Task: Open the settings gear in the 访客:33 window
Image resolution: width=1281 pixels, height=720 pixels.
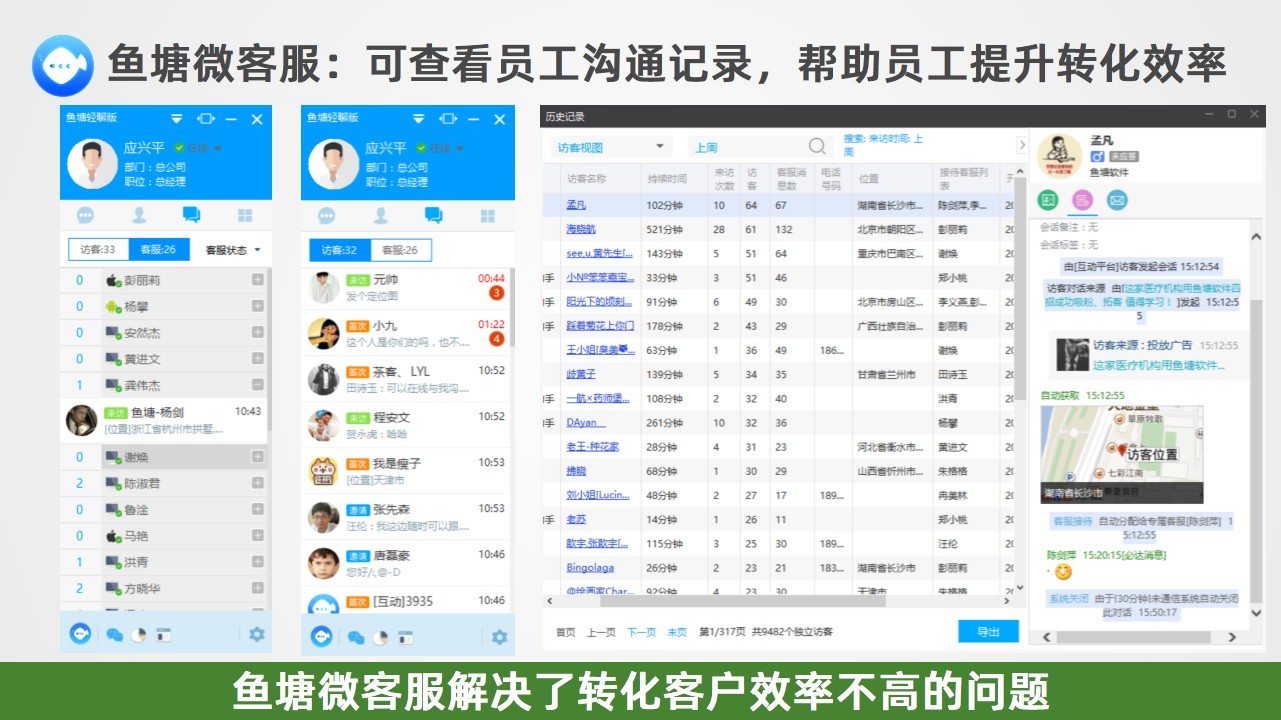Action: tap(257, 634)
